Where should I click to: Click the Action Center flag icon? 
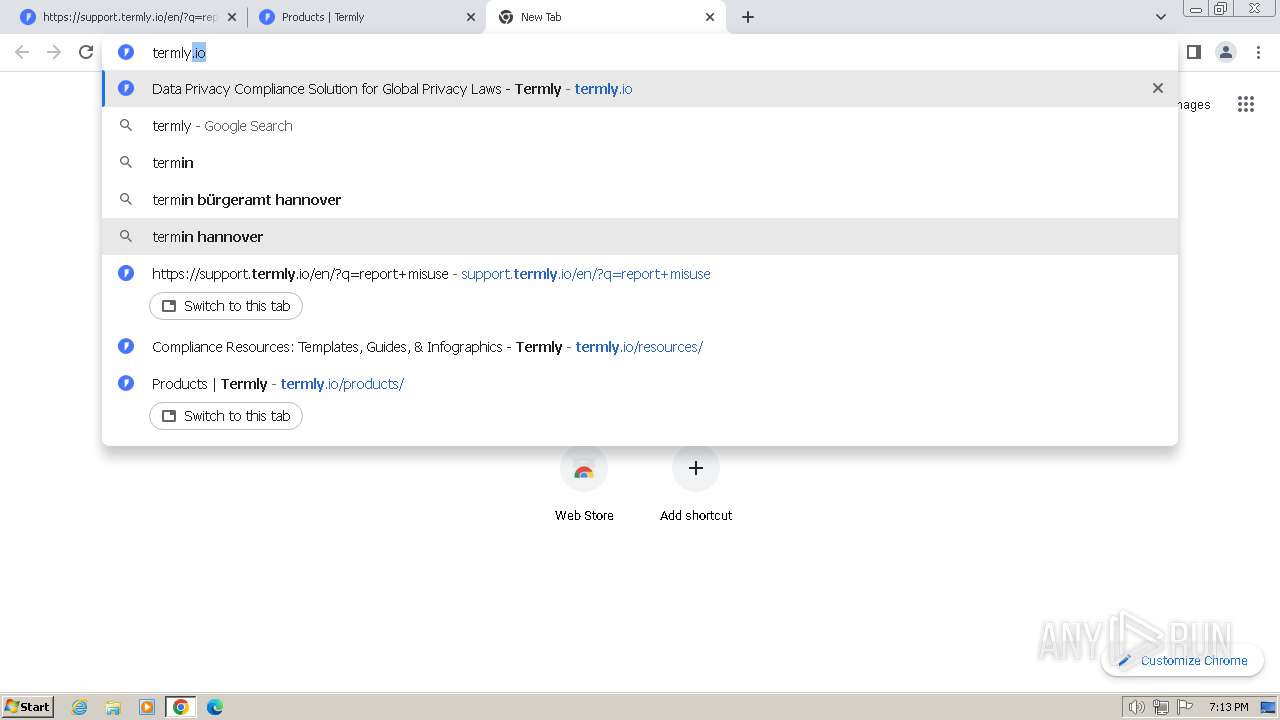click(x=1185, y=707)
